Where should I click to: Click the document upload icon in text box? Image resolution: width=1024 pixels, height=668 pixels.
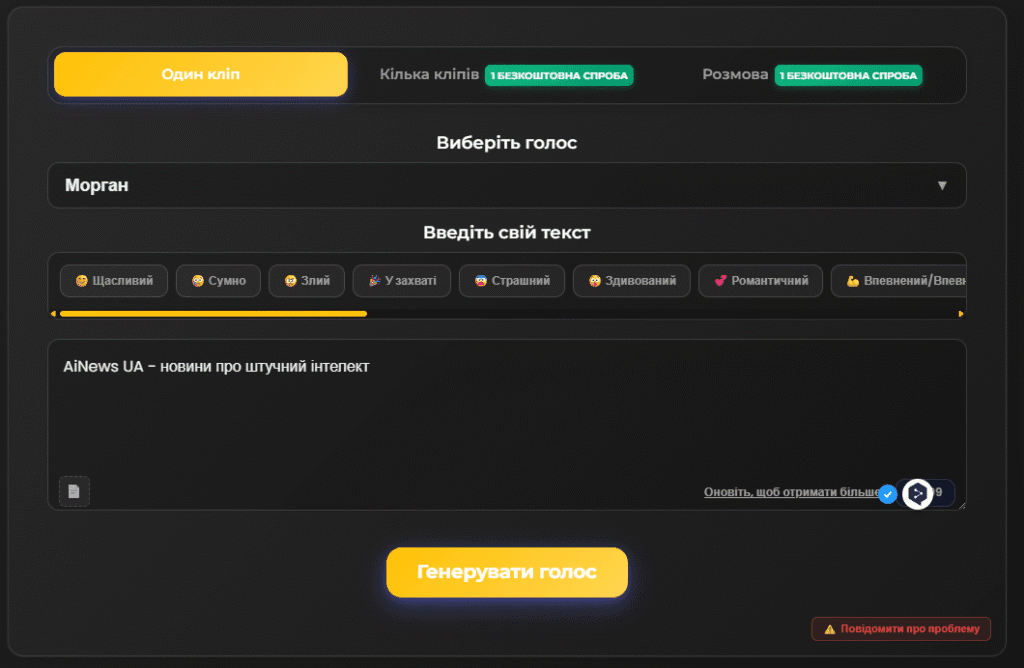74,491
